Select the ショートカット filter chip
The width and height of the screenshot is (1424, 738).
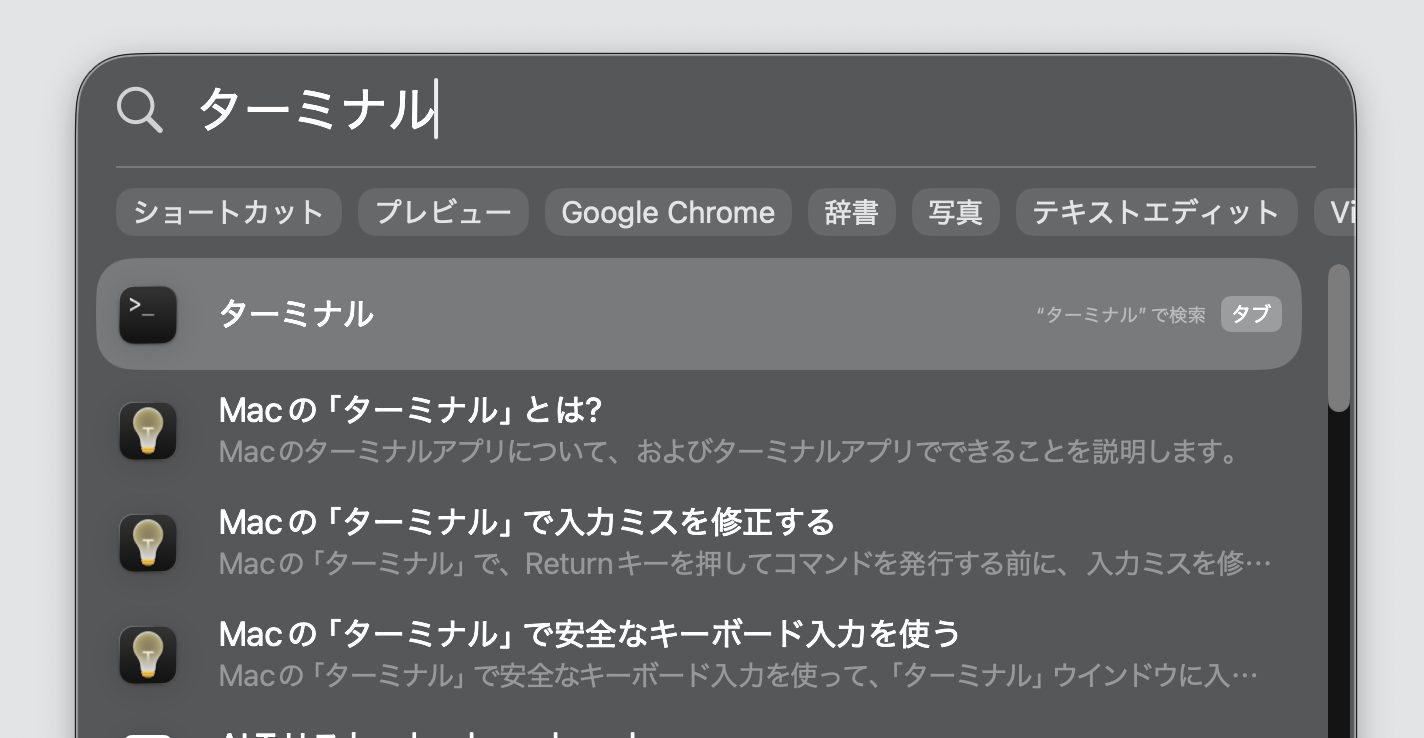(228, 212)
